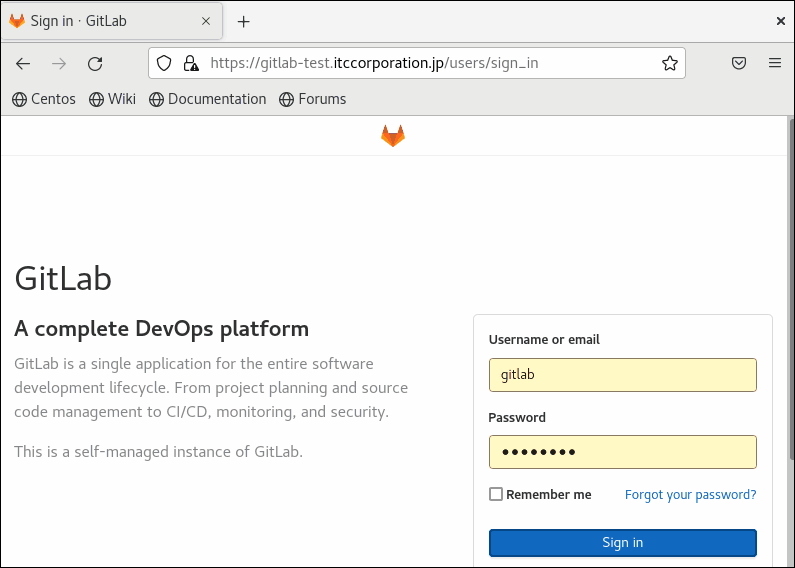Open the lock warning site info icon
Screen dimensions: 795x568
[x=191, y=63]
